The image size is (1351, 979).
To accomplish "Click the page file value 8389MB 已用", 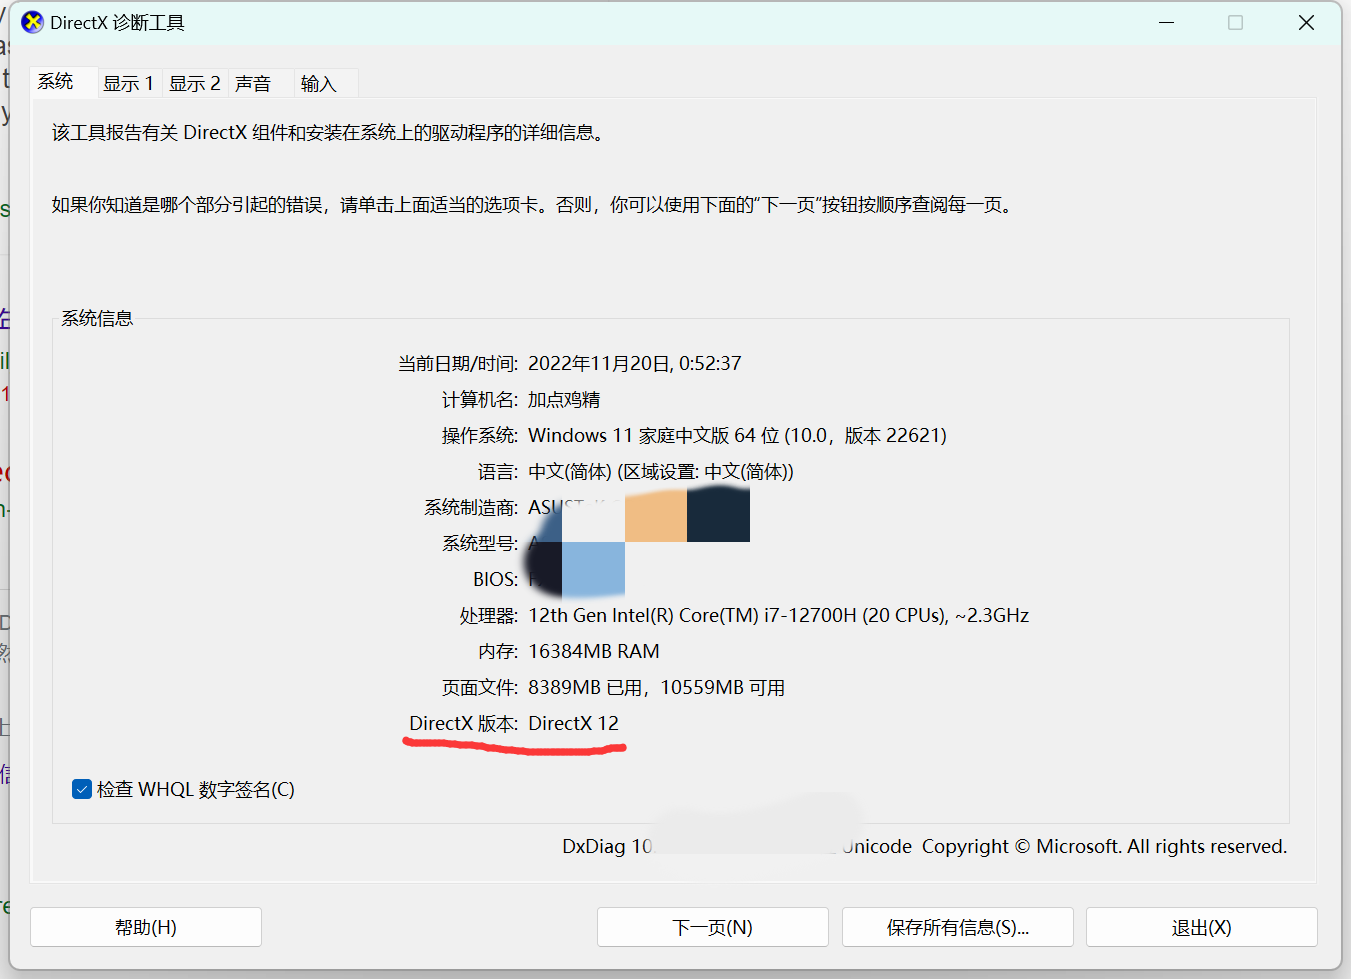I will (x=657, y=687).
